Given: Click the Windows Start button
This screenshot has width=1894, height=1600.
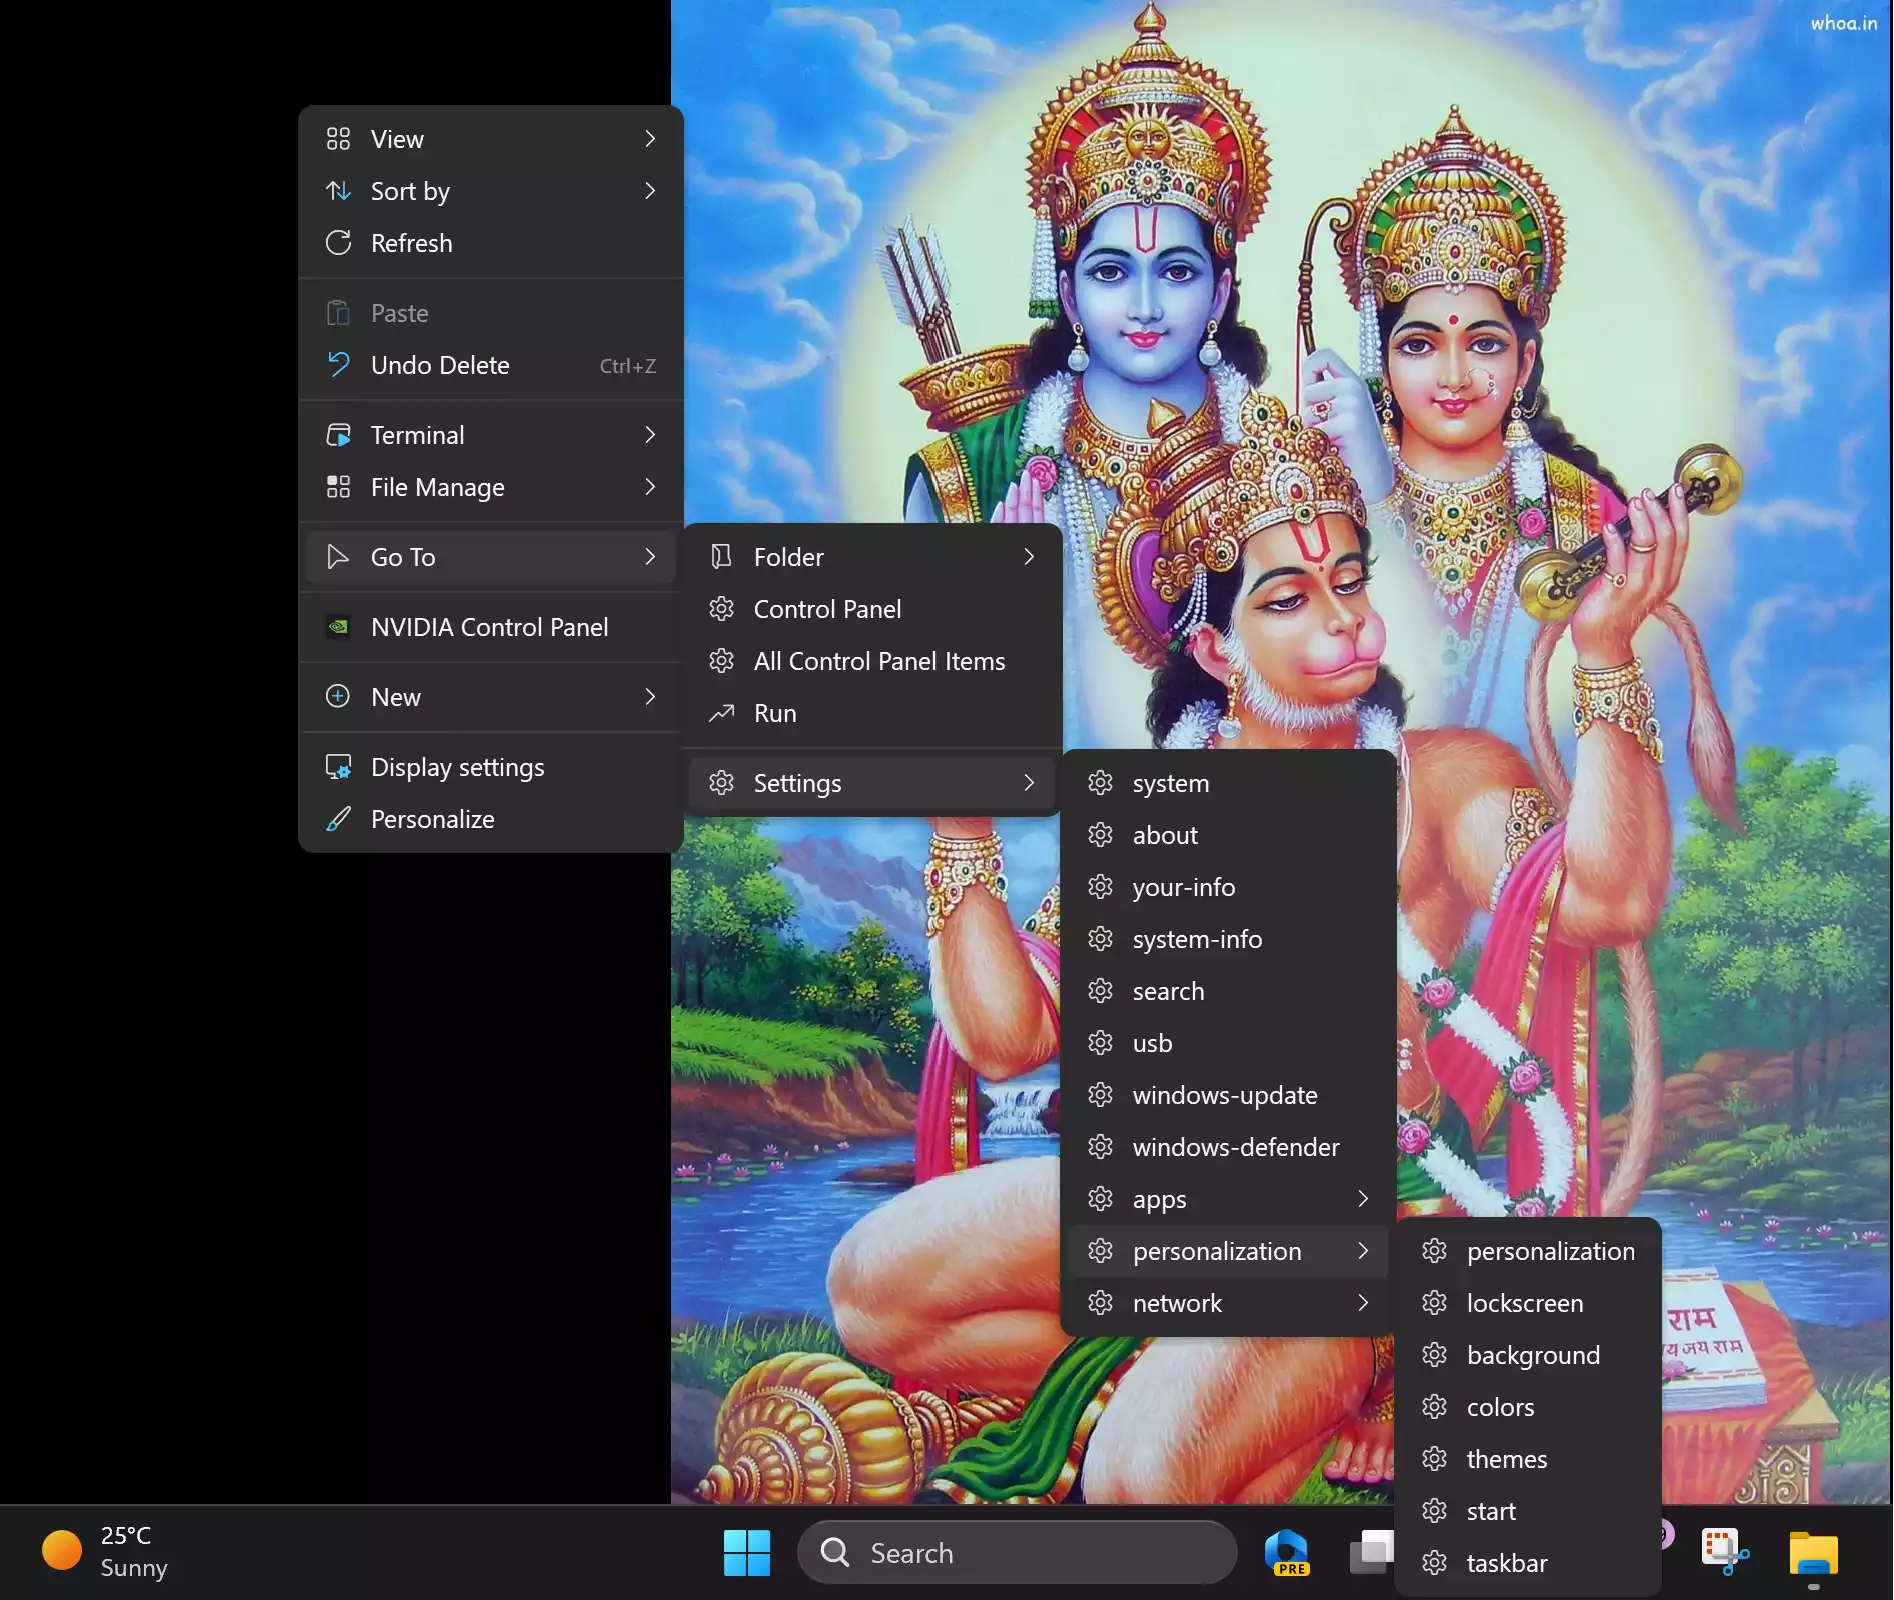Looking at the screenshot, I should (x=746, y=1550).
